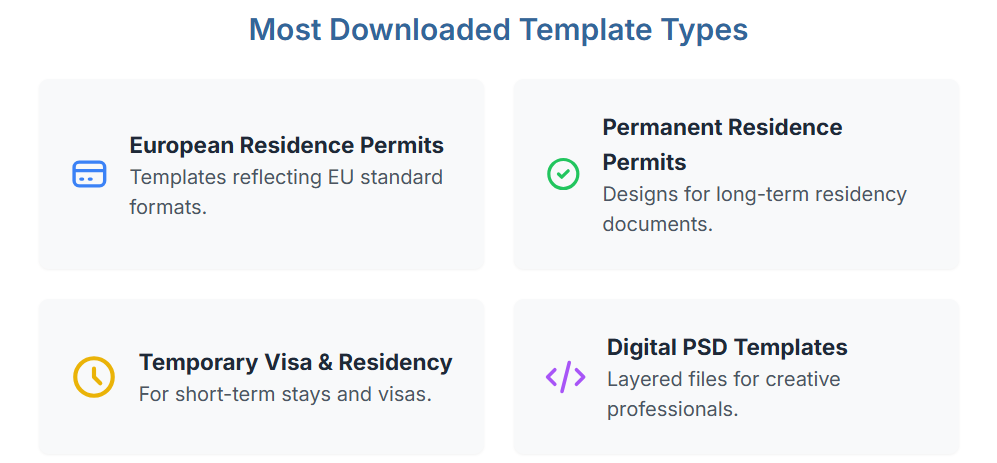Click the word 'professionals.' in the PSD description

tap(672, 410)
